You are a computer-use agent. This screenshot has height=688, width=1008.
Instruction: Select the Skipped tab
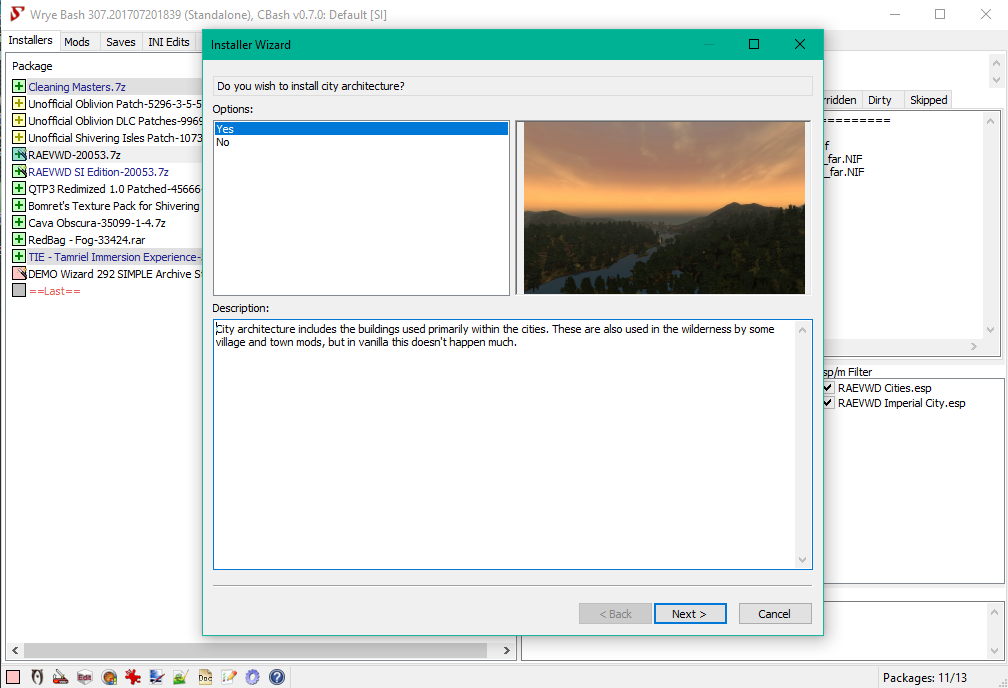click(x=928, y=100)
